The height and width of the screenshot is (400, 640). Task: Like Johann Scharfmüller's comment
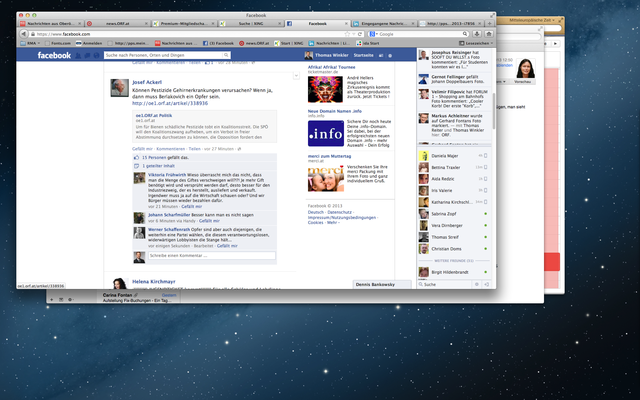coord(209,221)
